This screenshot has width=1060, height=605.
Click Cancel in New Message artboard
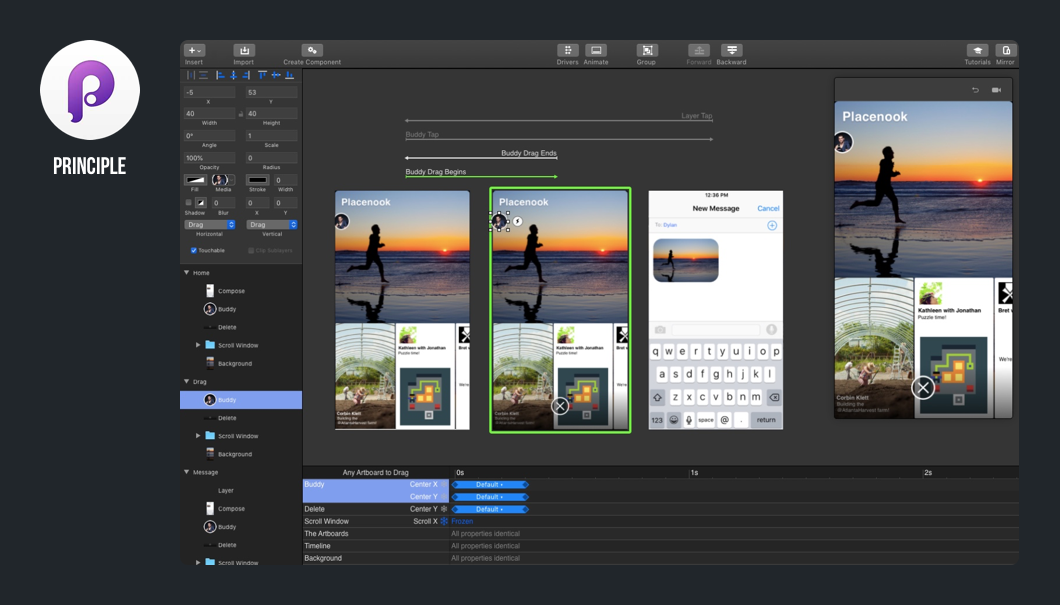(767, 209)
